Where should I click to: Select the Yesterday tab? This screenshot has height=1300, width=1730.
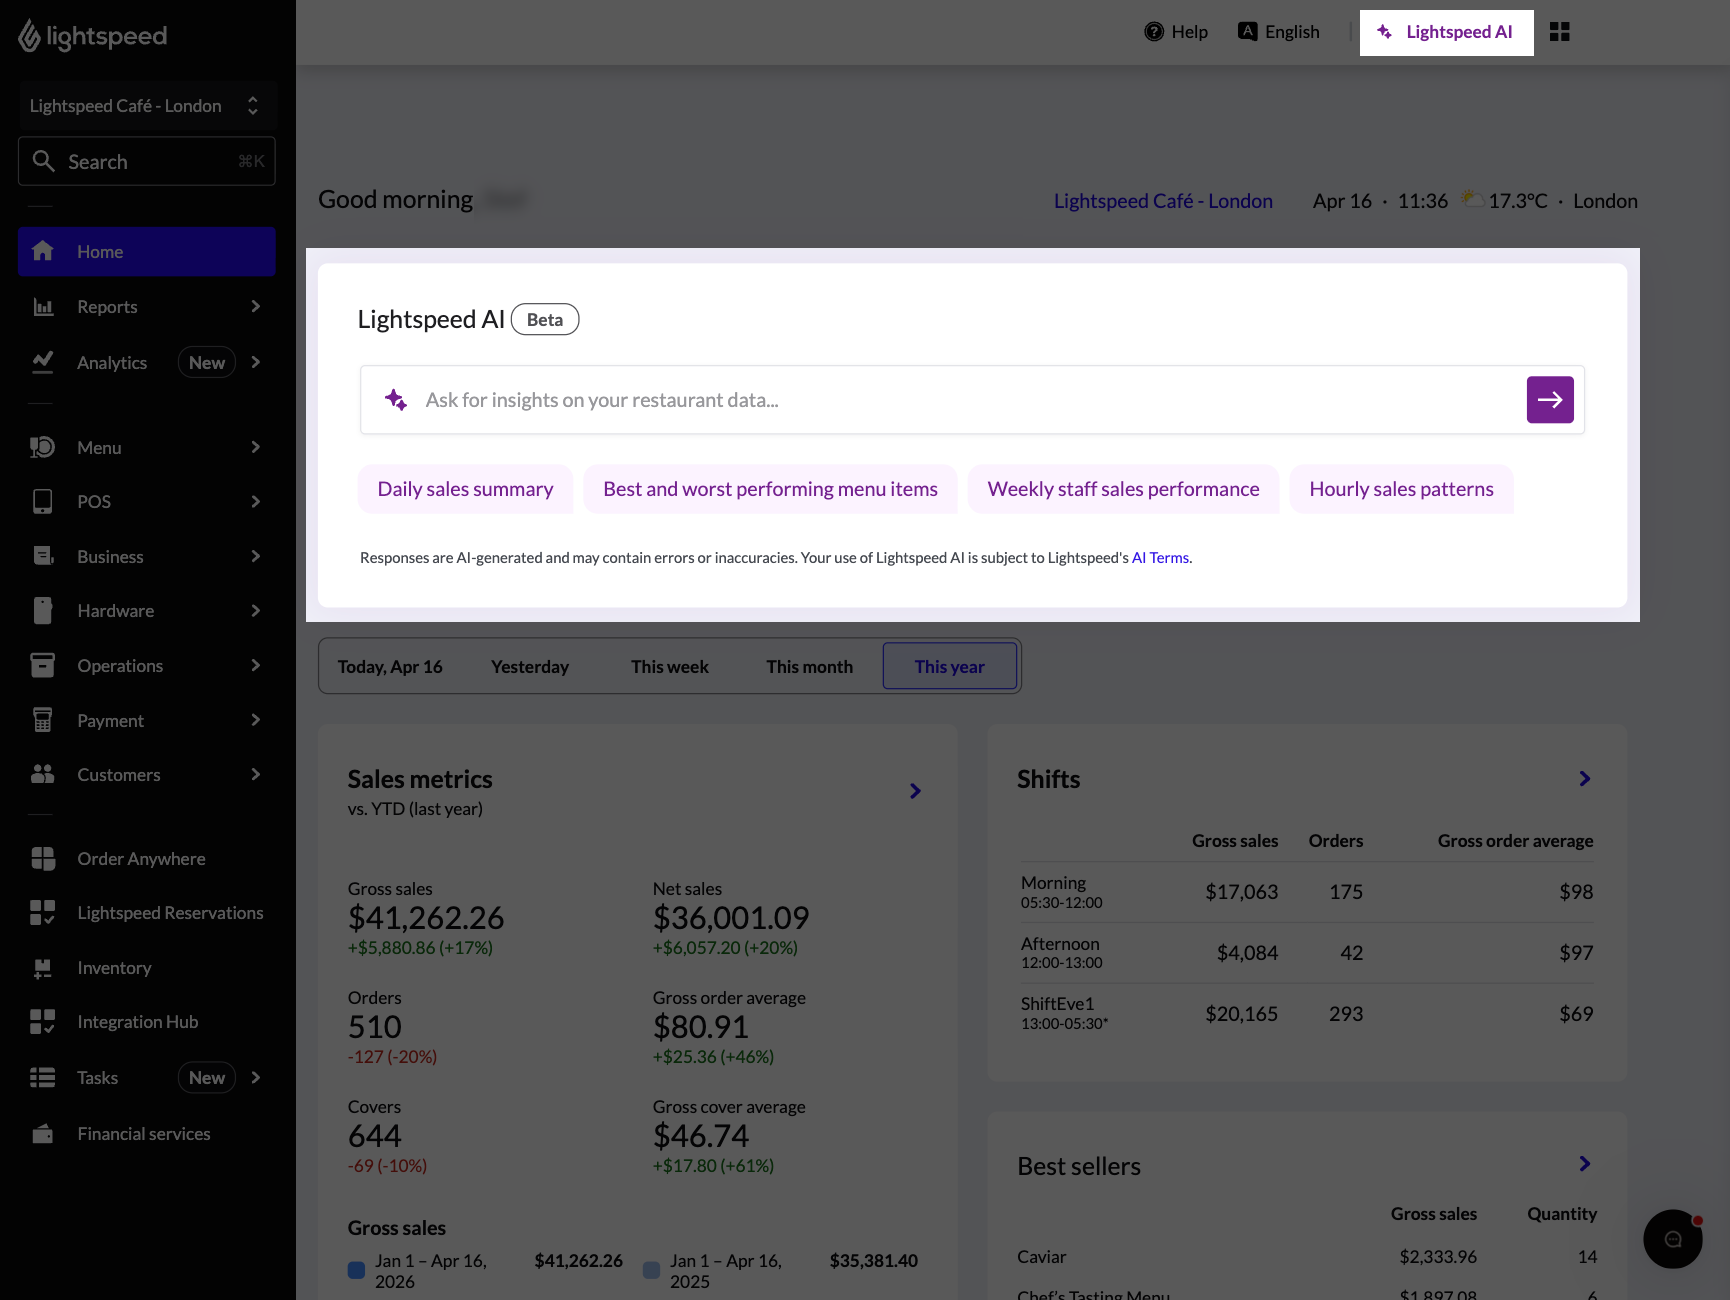(530, 665)
